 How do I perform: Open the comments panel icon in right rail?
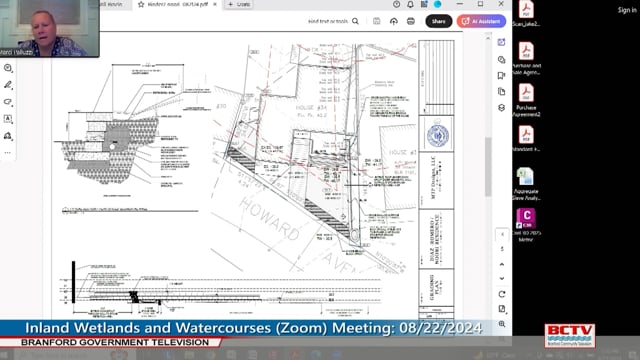click(502, 60)
